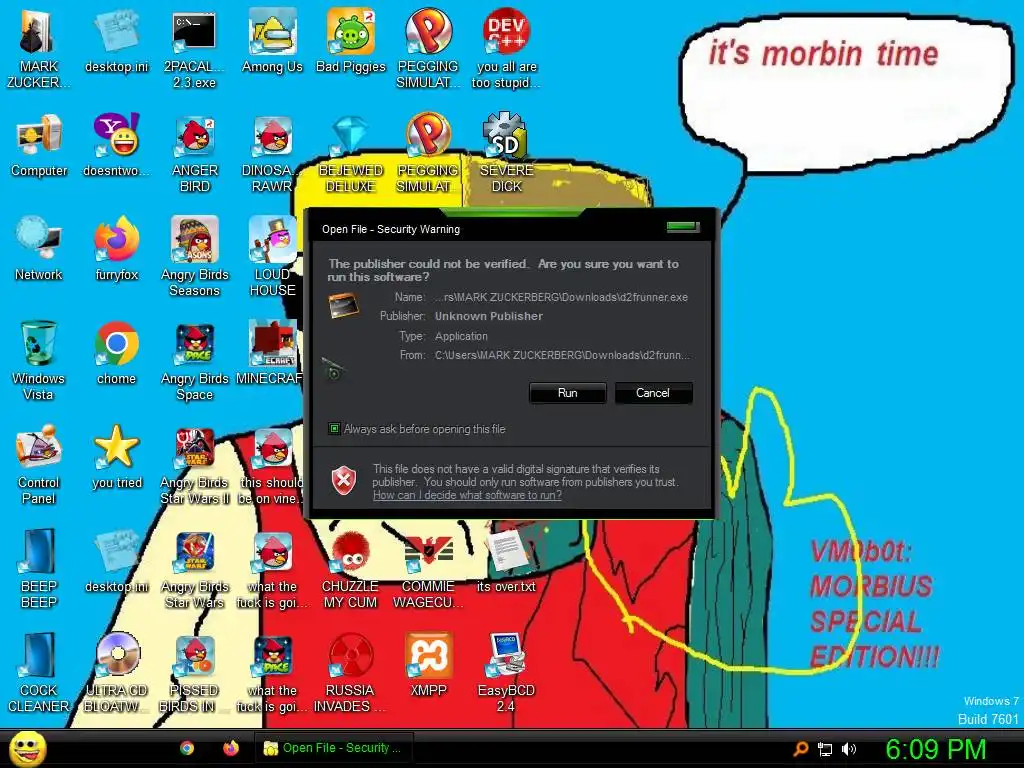Click Cancel in the security warning
The width and height of the screenshot is (1024, 768).
coord(652,393)
